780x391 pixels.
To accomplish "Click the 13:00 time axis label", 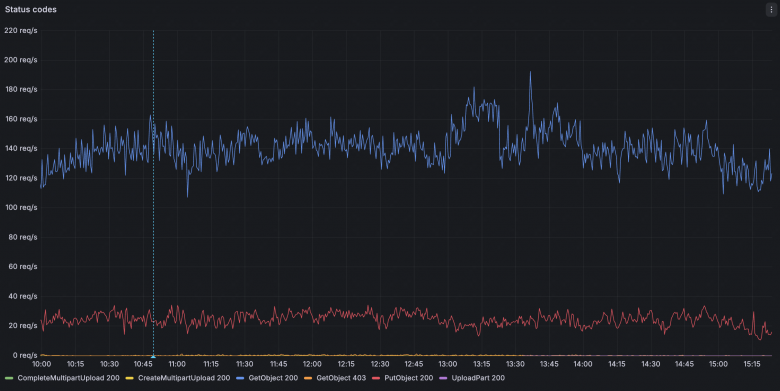I will coord(448,364).
